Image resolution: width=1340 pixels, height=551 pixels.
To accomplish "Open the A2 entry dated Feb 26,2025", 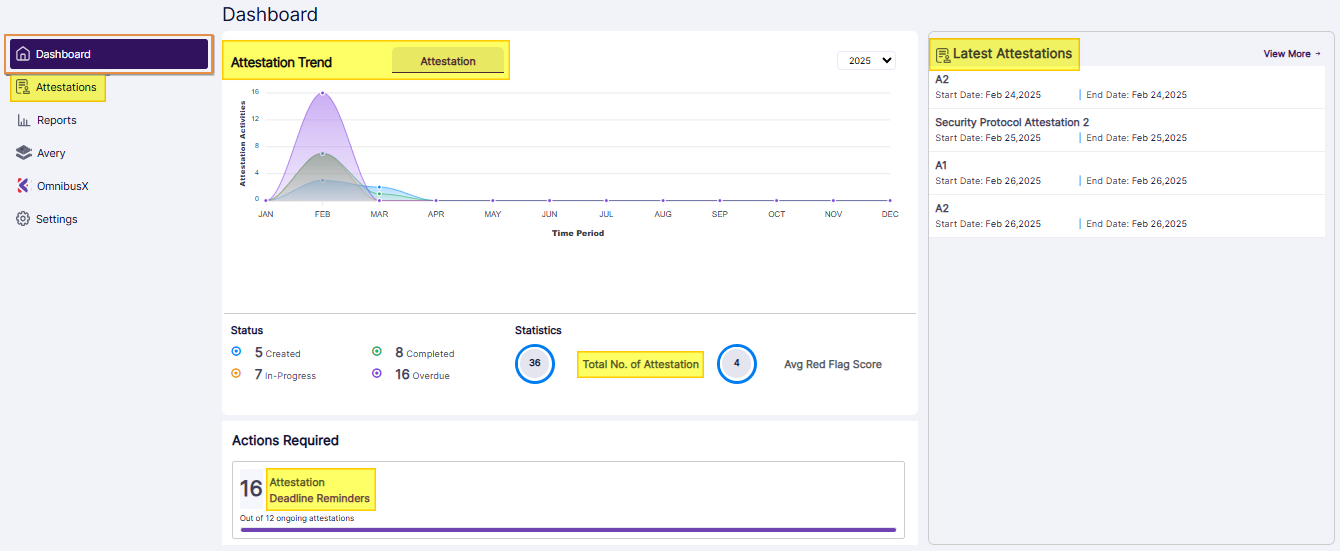I will point(1126,216).
